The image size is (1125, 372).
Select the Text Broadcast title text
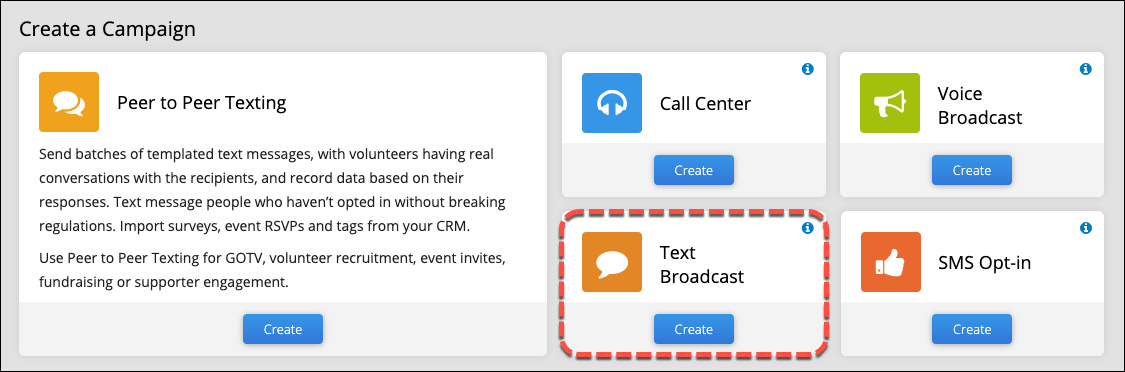point(702,264)
